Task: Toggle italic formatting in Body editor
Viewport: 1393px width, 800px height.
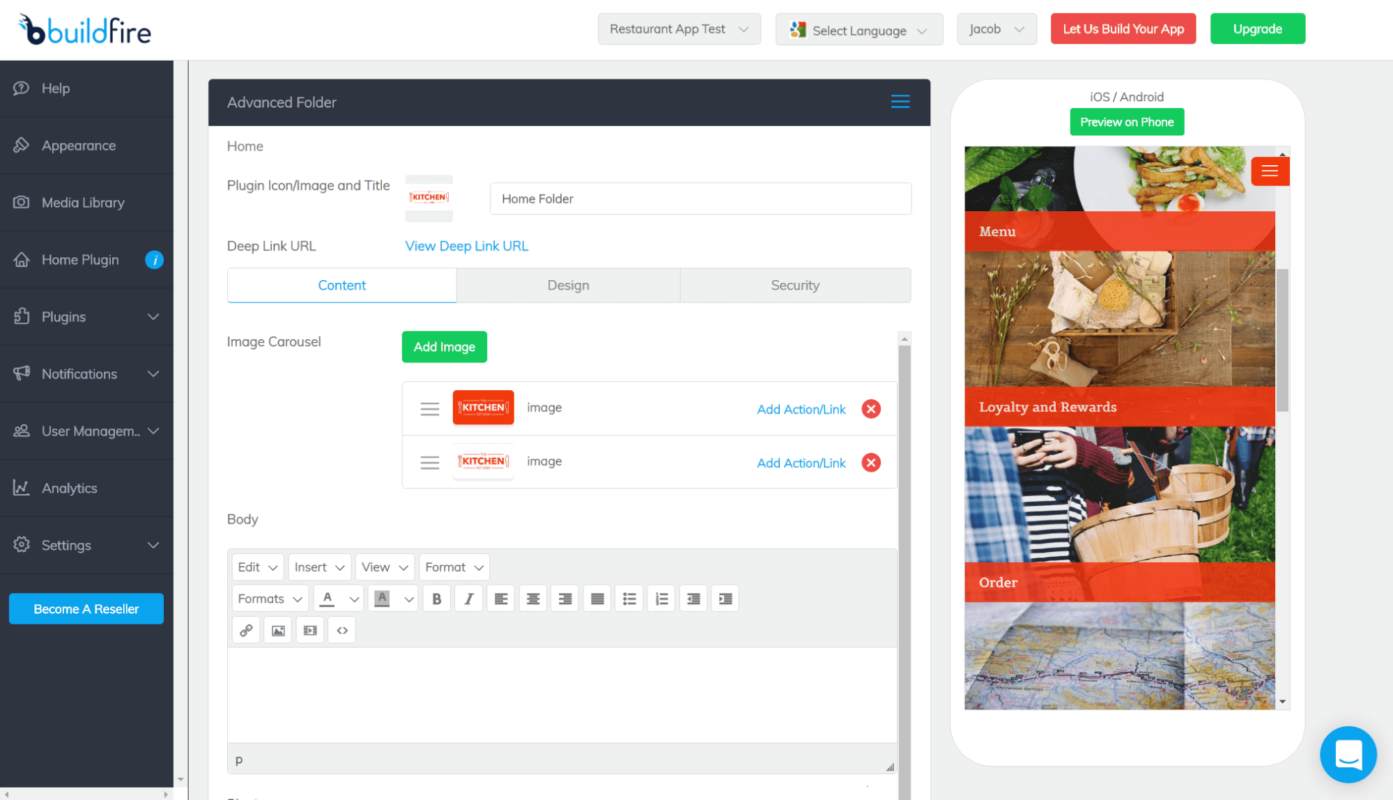Action: click(x=469, y=599)
